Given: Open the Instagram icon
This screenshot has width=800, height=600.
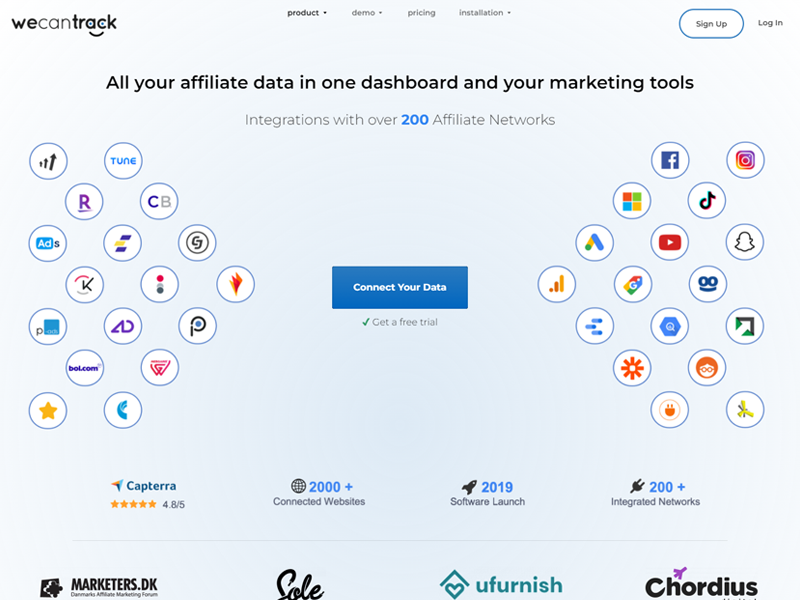Looking at the screenshot, I should 745,160.
